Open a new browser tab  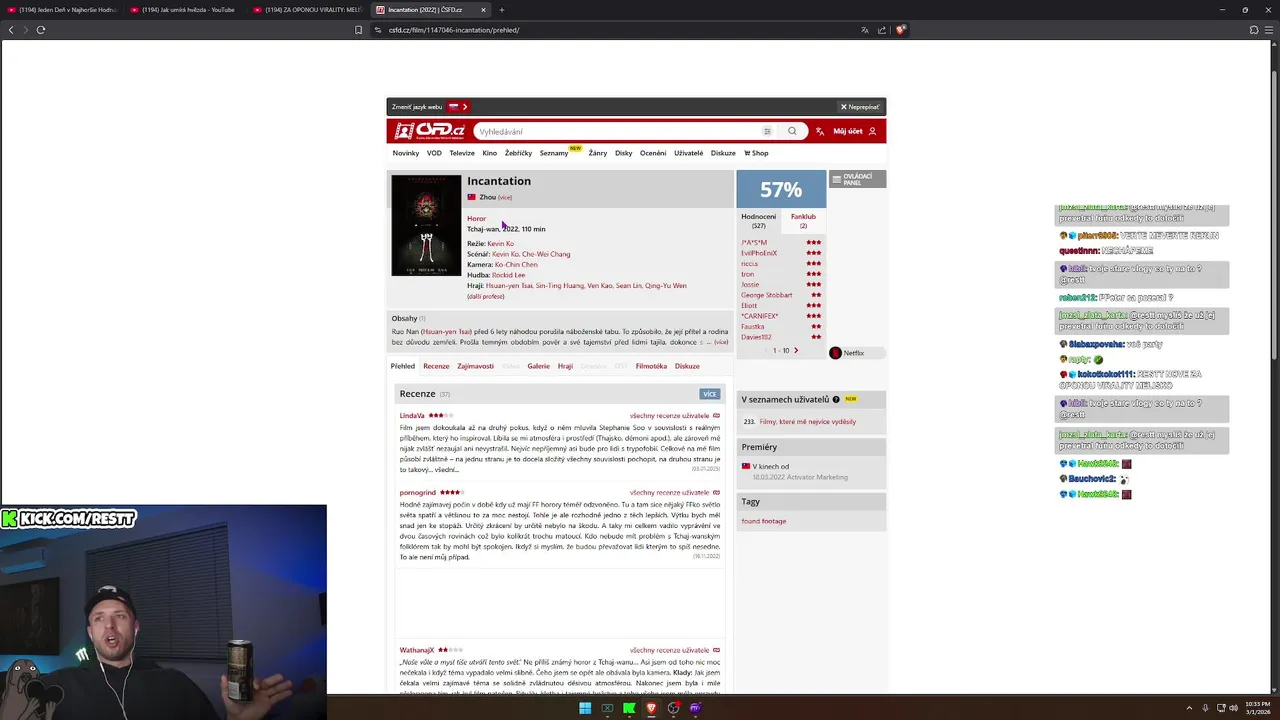[x=502, y=10]
